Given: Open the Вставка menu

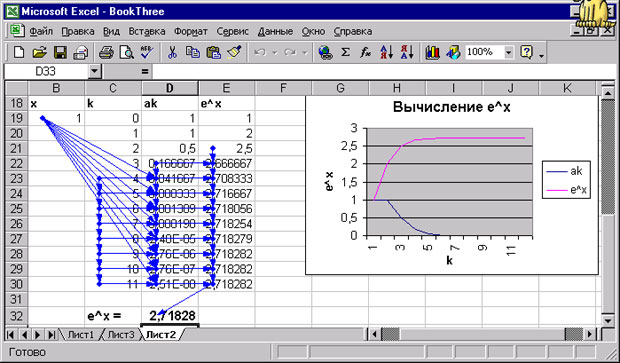Looking at the screenshot, I should [x=147, y=31].
